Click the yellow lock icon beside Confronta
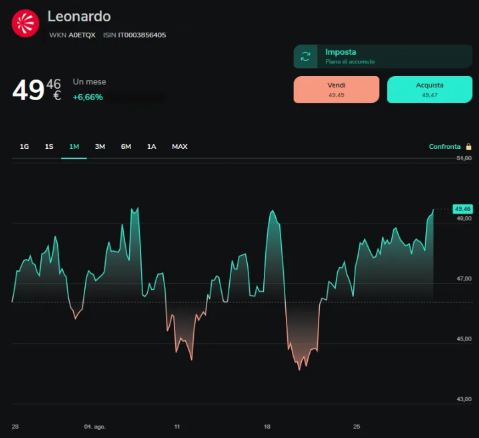This screenshot has height=438, width=479. click(468, 146)
